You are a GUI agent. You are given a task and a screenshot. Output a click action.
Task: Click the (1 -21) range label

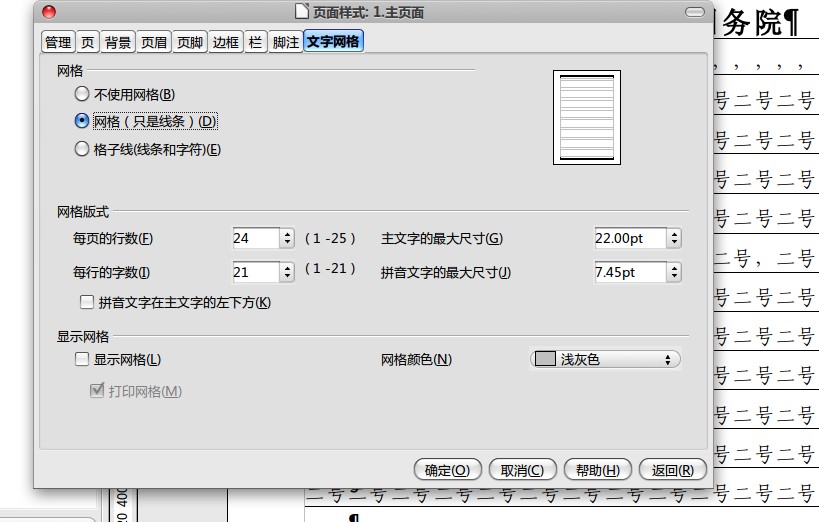[x=330, y=269]
